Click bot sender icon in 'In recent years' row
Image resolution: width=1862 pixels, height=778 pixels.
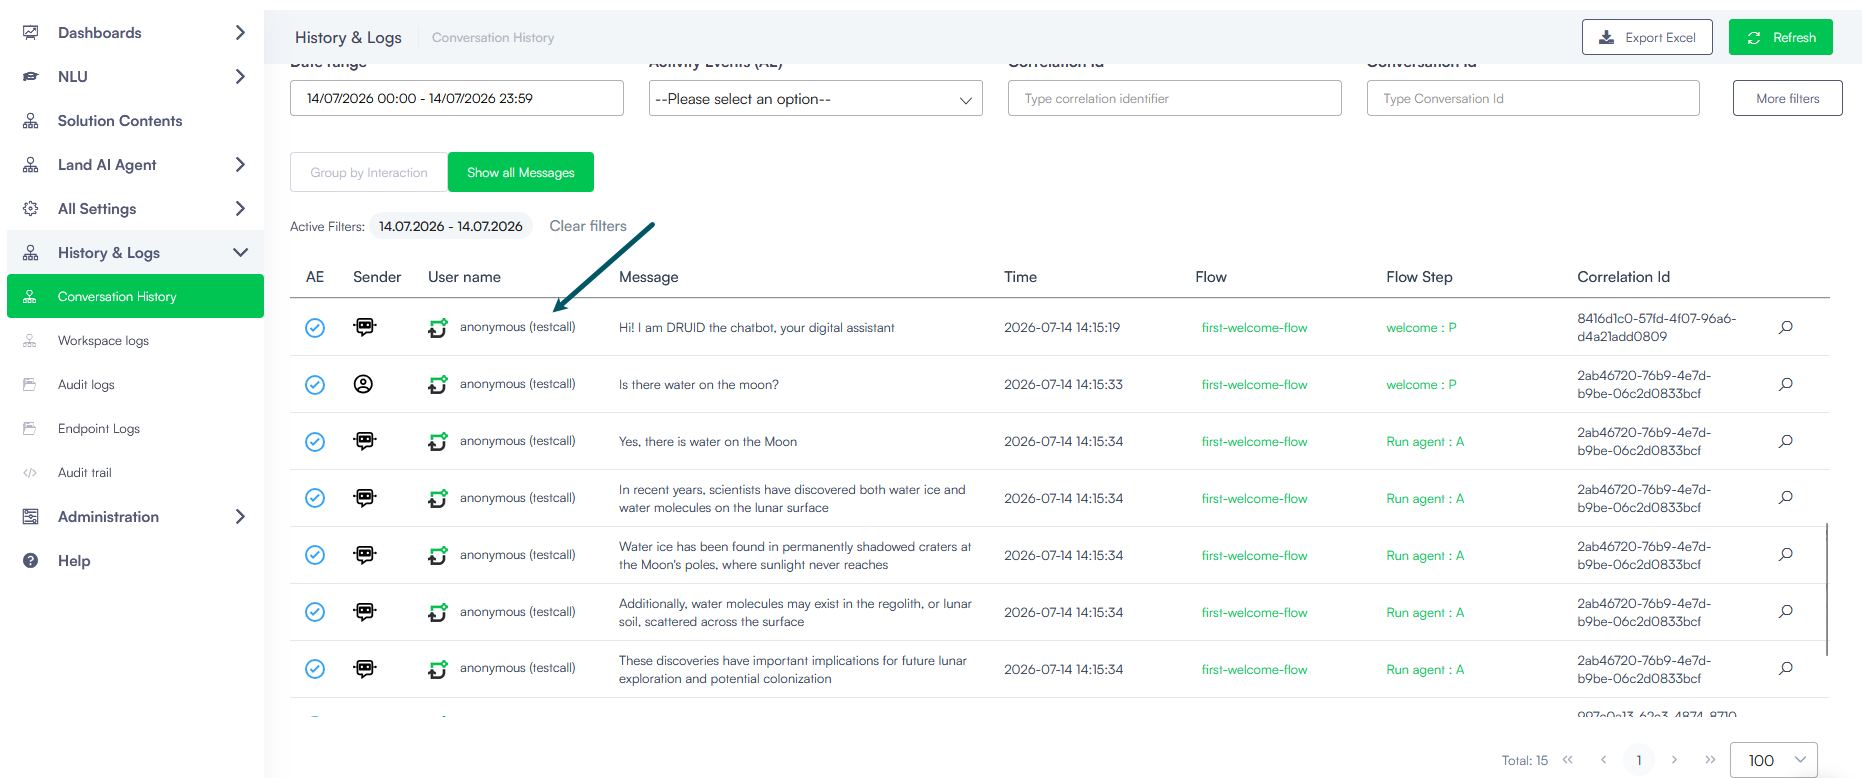pos(365,498)
